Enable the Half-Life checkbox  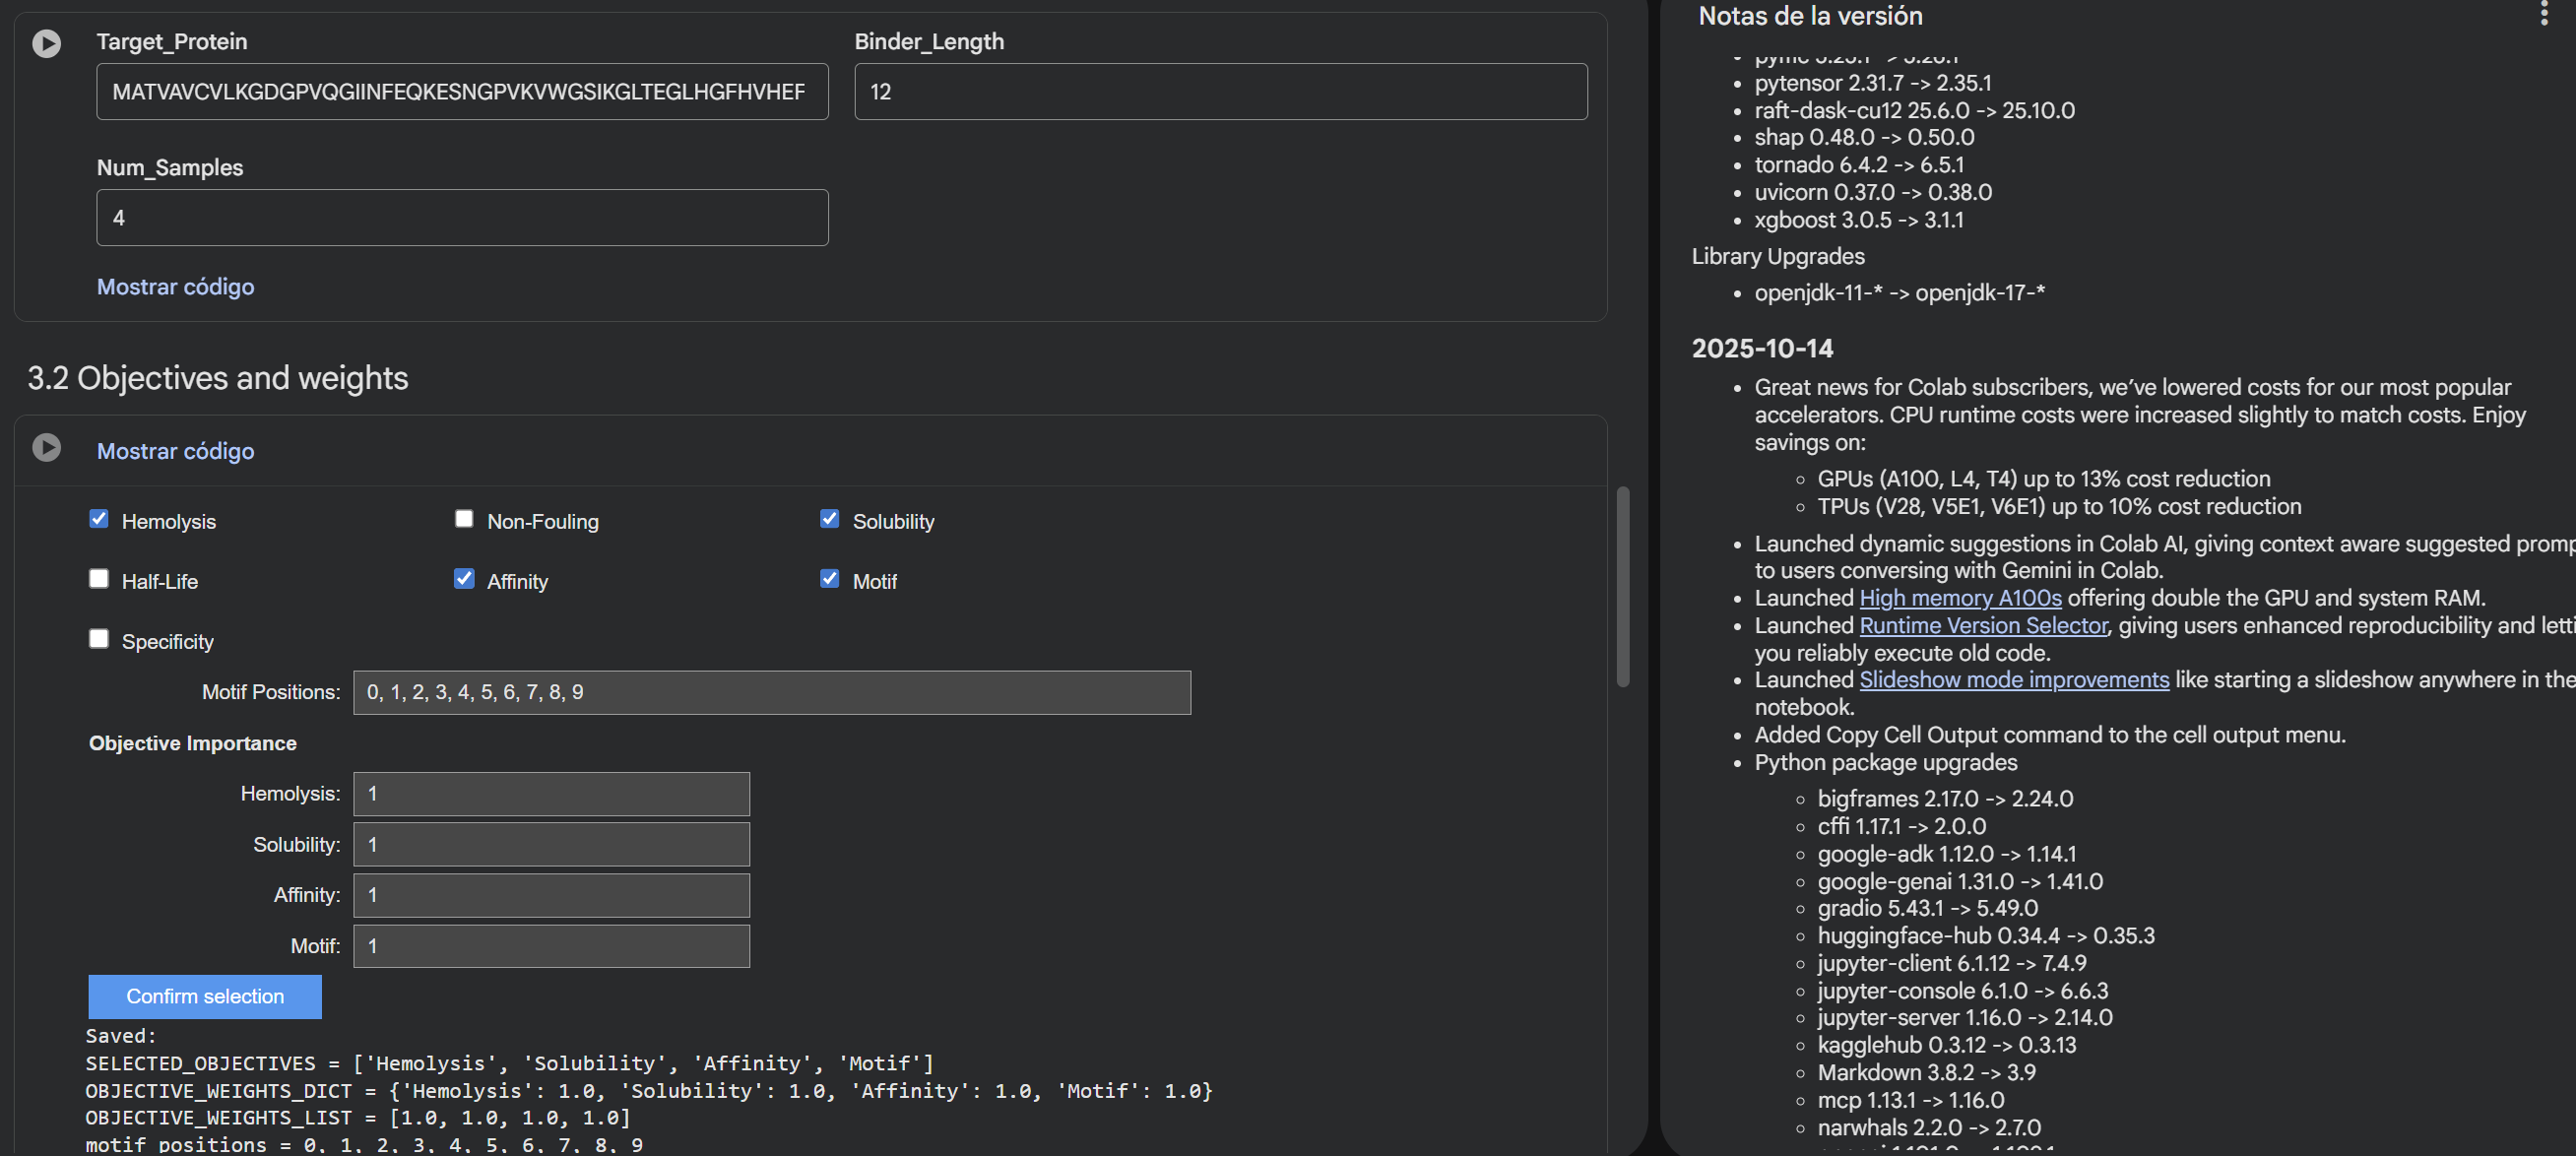tap(98, 579)
